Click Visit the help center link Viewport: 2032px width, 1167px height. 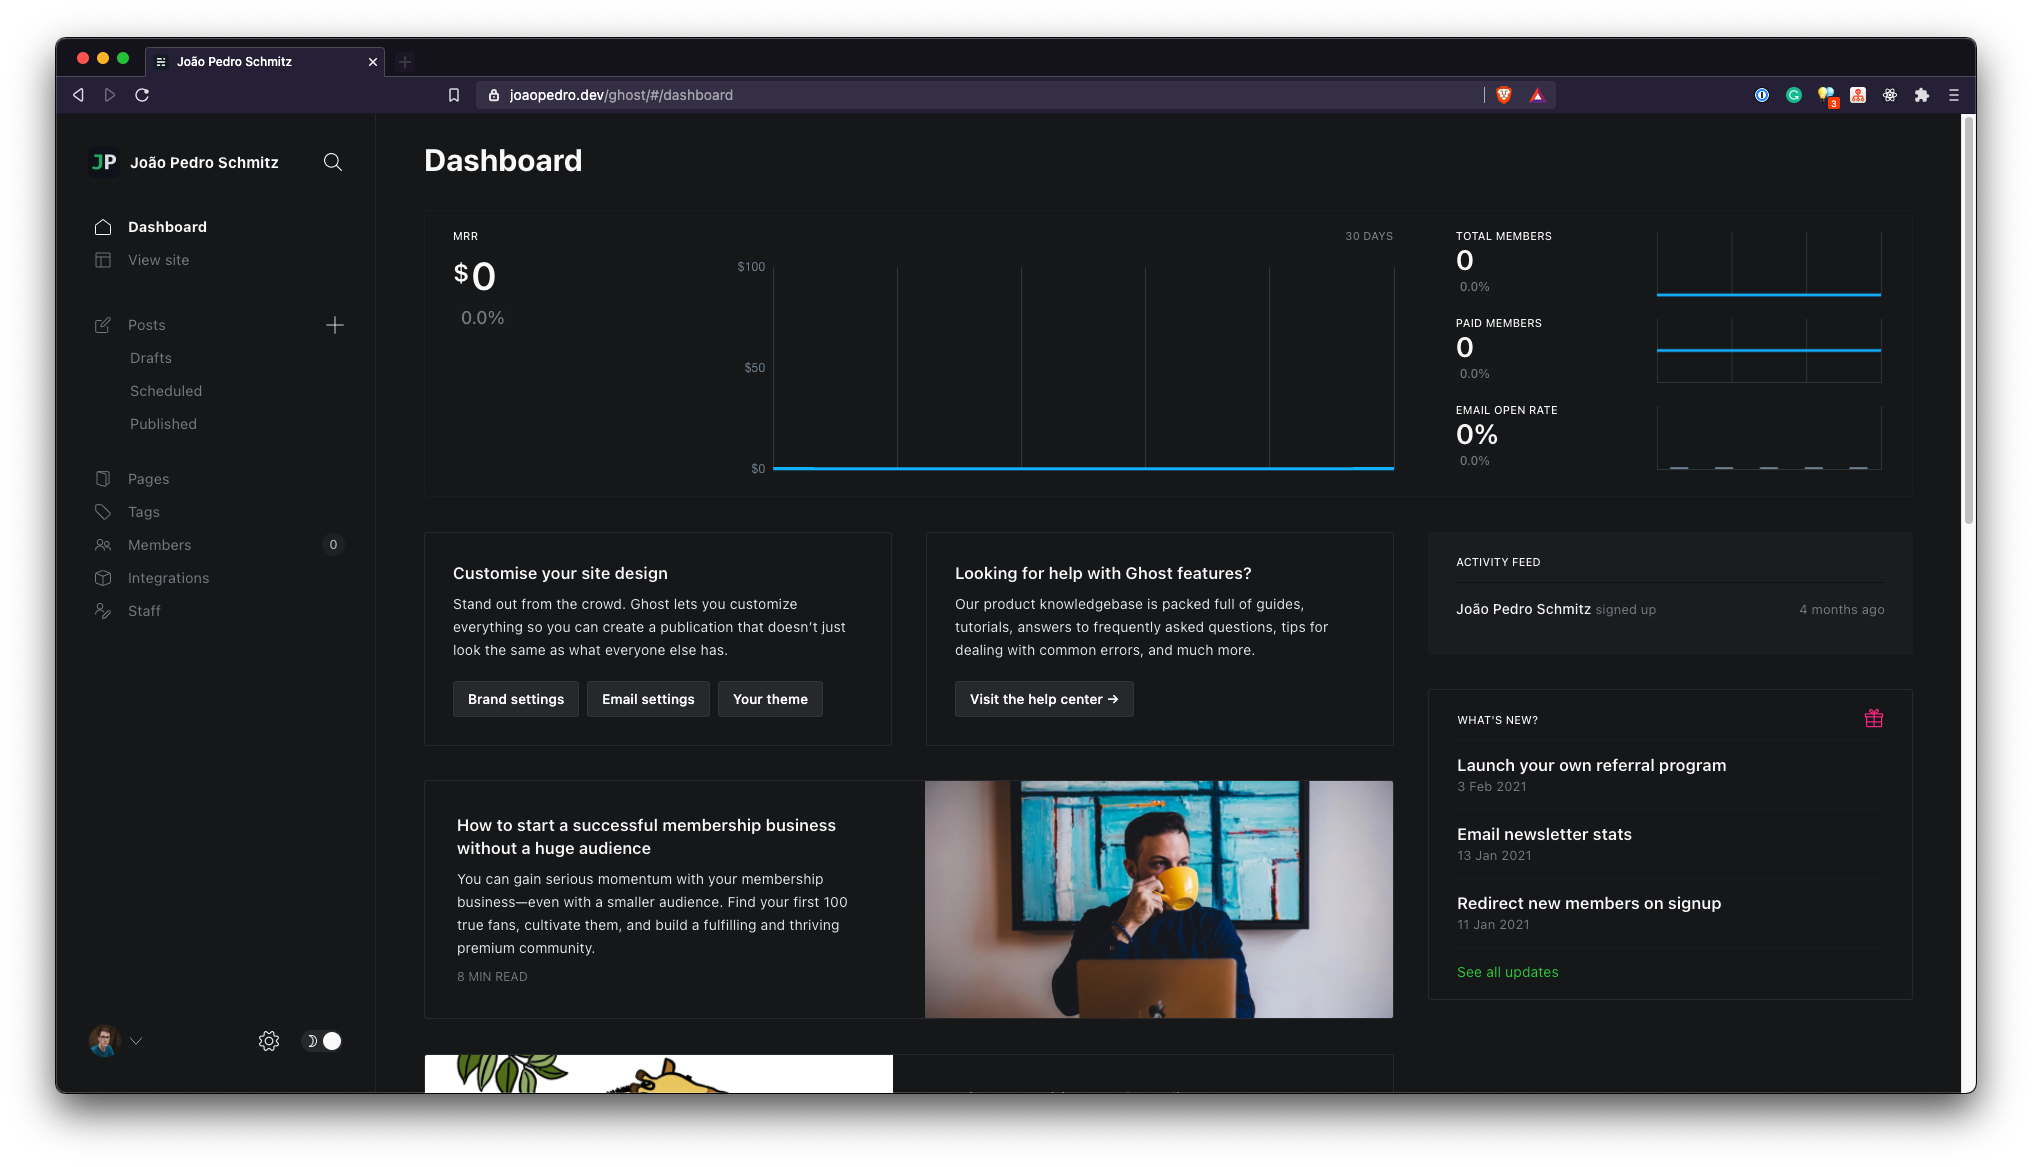pos(1044,698)
